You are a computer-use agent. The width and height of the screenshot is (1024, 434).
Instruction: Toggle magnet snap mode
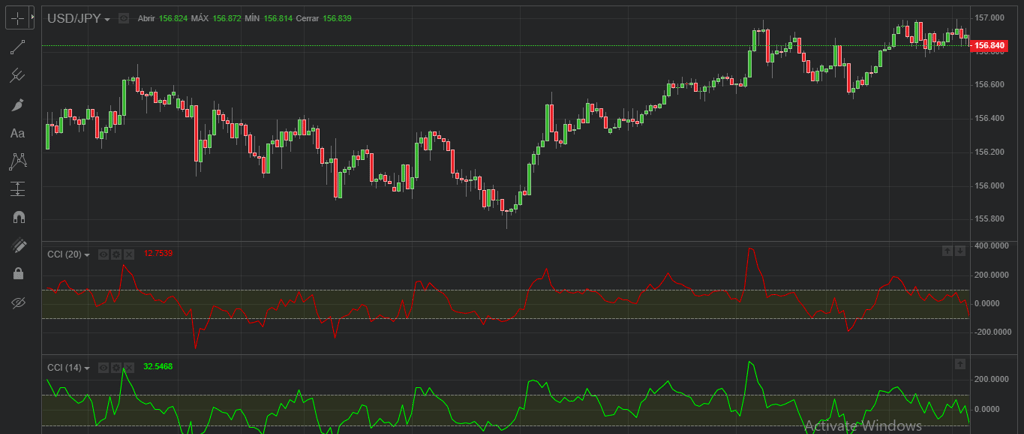(17, 217)
